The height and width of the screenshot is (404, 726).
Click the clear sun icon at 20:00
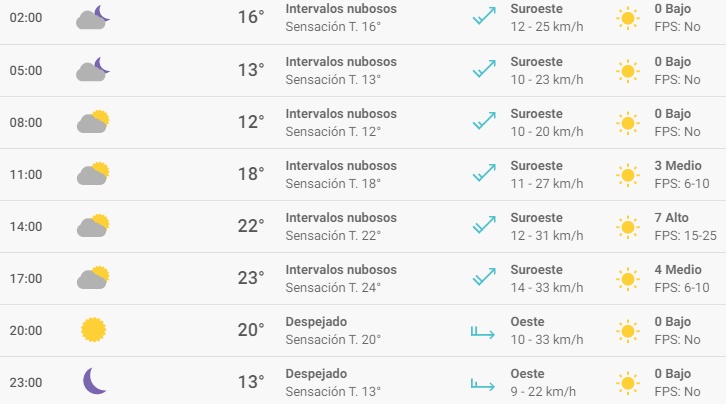(x=94, y=329)
